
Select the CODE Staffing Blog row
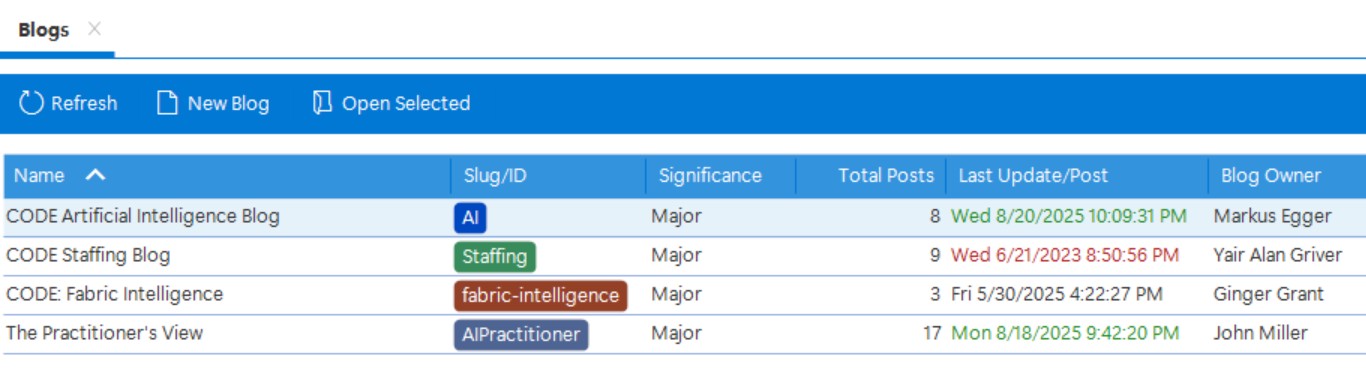point(683,256)
